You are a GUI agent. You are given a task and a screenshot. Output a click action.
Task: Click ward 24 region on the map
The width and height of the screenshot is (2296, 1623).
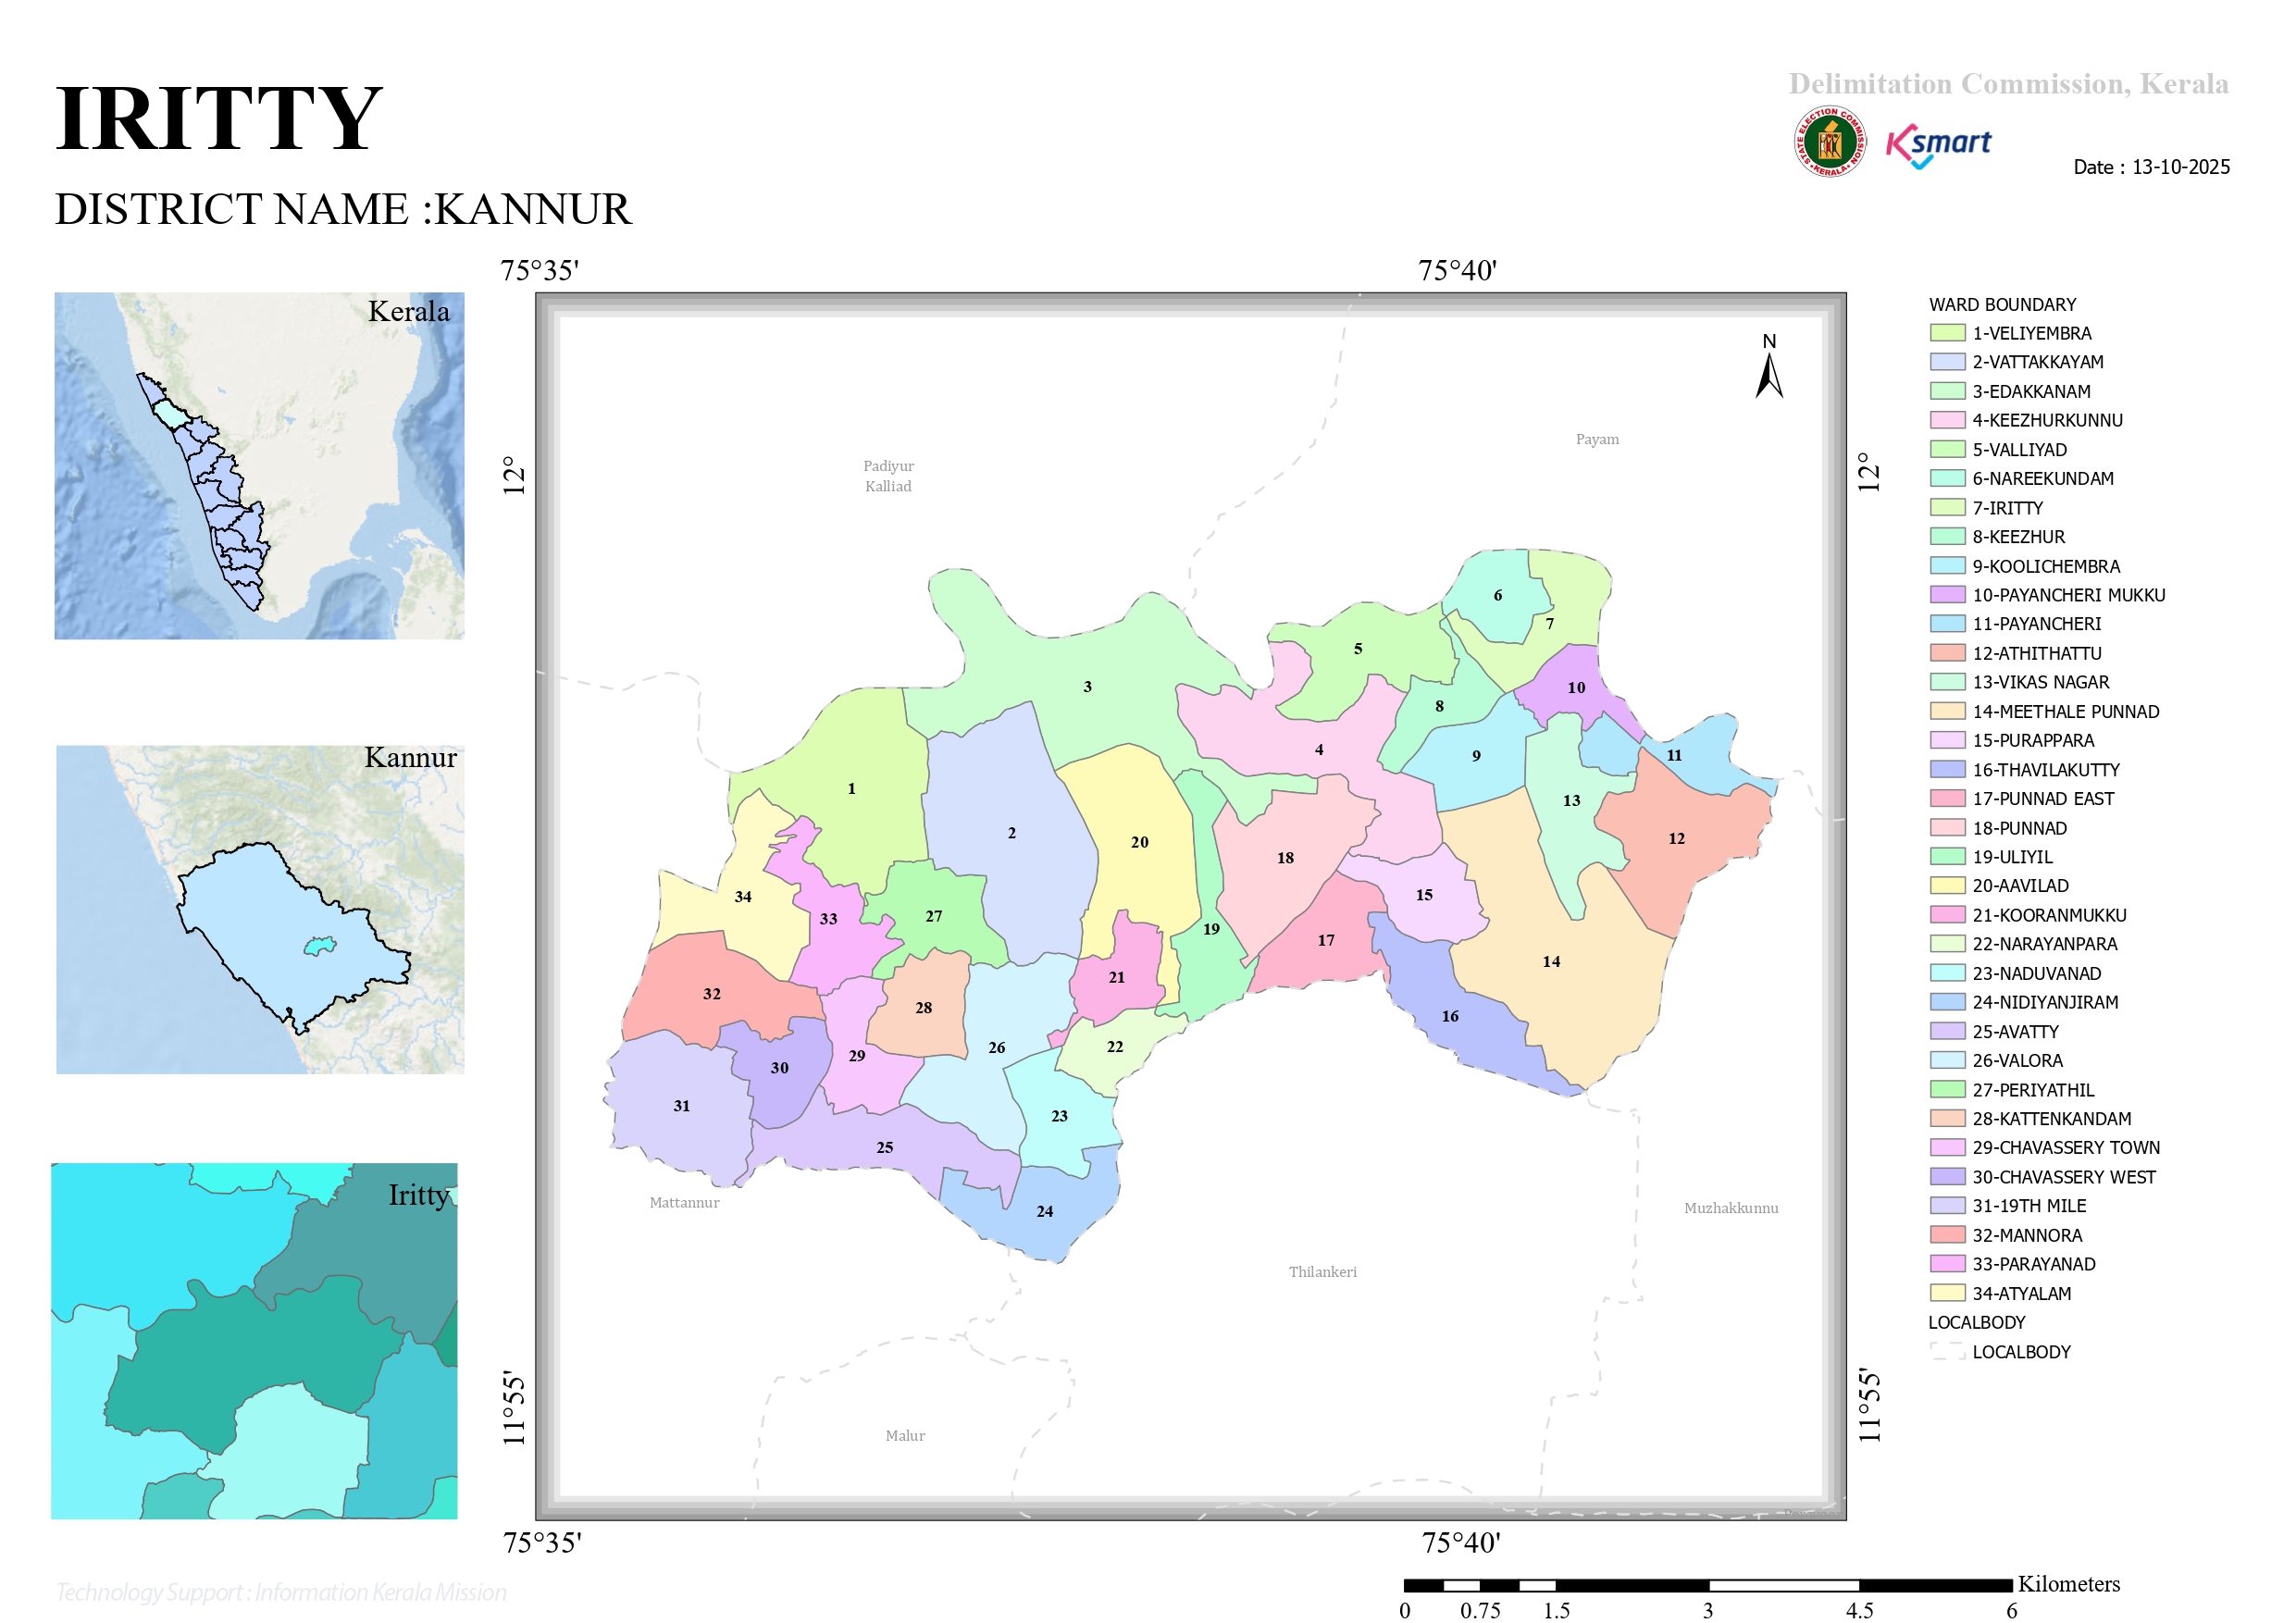(x=1044, y=1211)
